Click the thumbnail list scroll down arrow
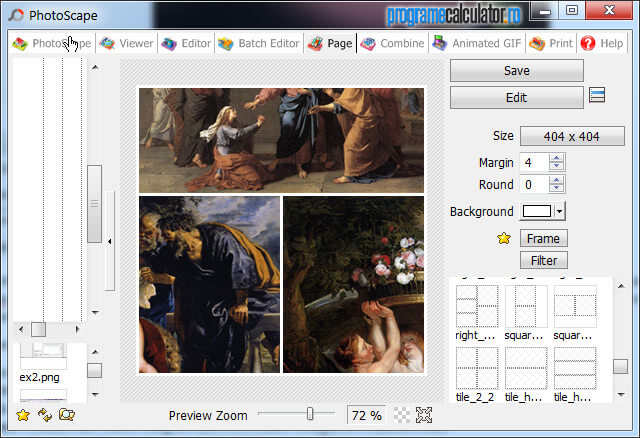This screenshot has width=640, height=438. pyautogui.click(x=95, y=394)
